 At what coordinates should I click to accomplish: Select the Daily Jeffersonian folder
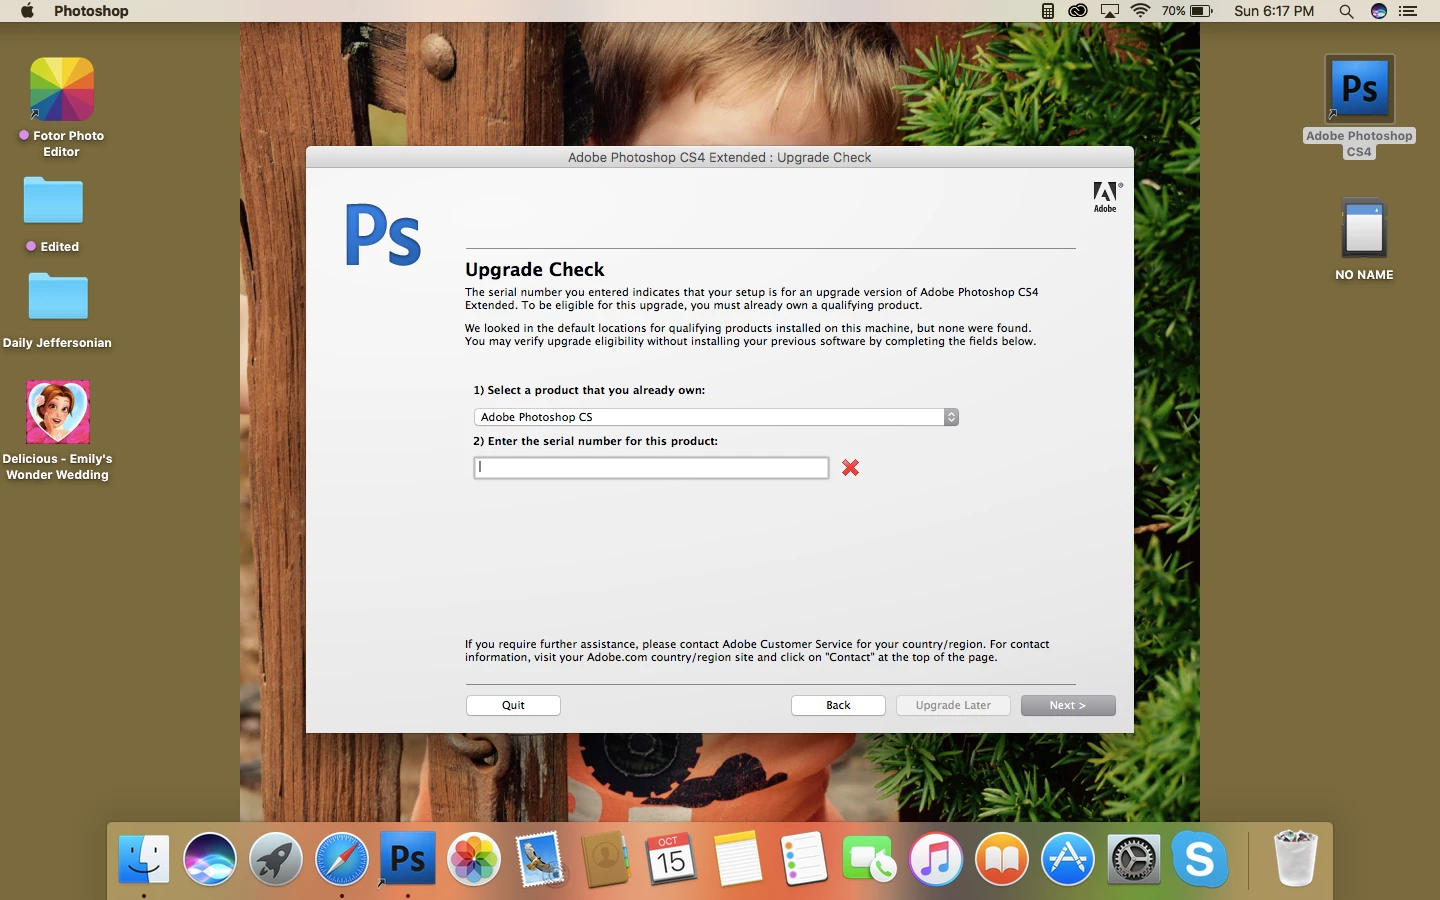click(58, 296)
